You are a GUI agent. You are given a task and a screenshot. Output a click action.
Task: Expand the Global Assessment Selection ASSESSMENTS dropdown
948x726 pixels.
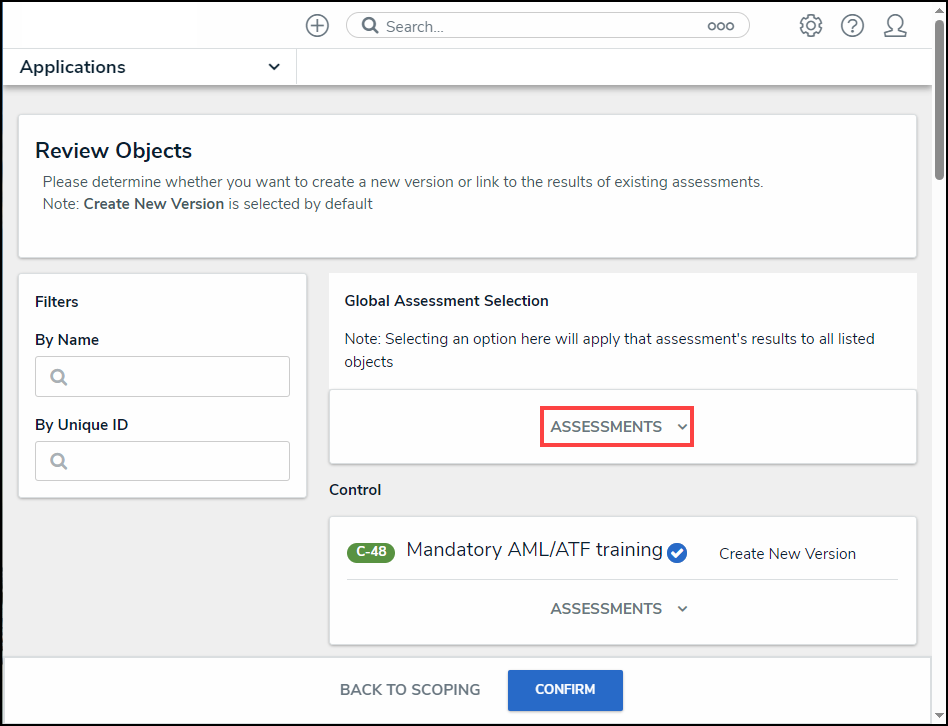(618, 427)
